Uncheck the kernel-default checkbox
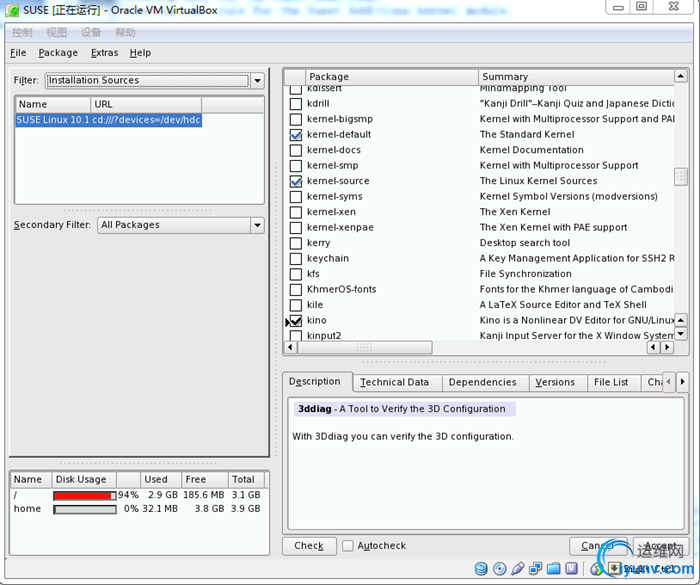The height and width of the screenshot is (585, 700). [296, 135]
